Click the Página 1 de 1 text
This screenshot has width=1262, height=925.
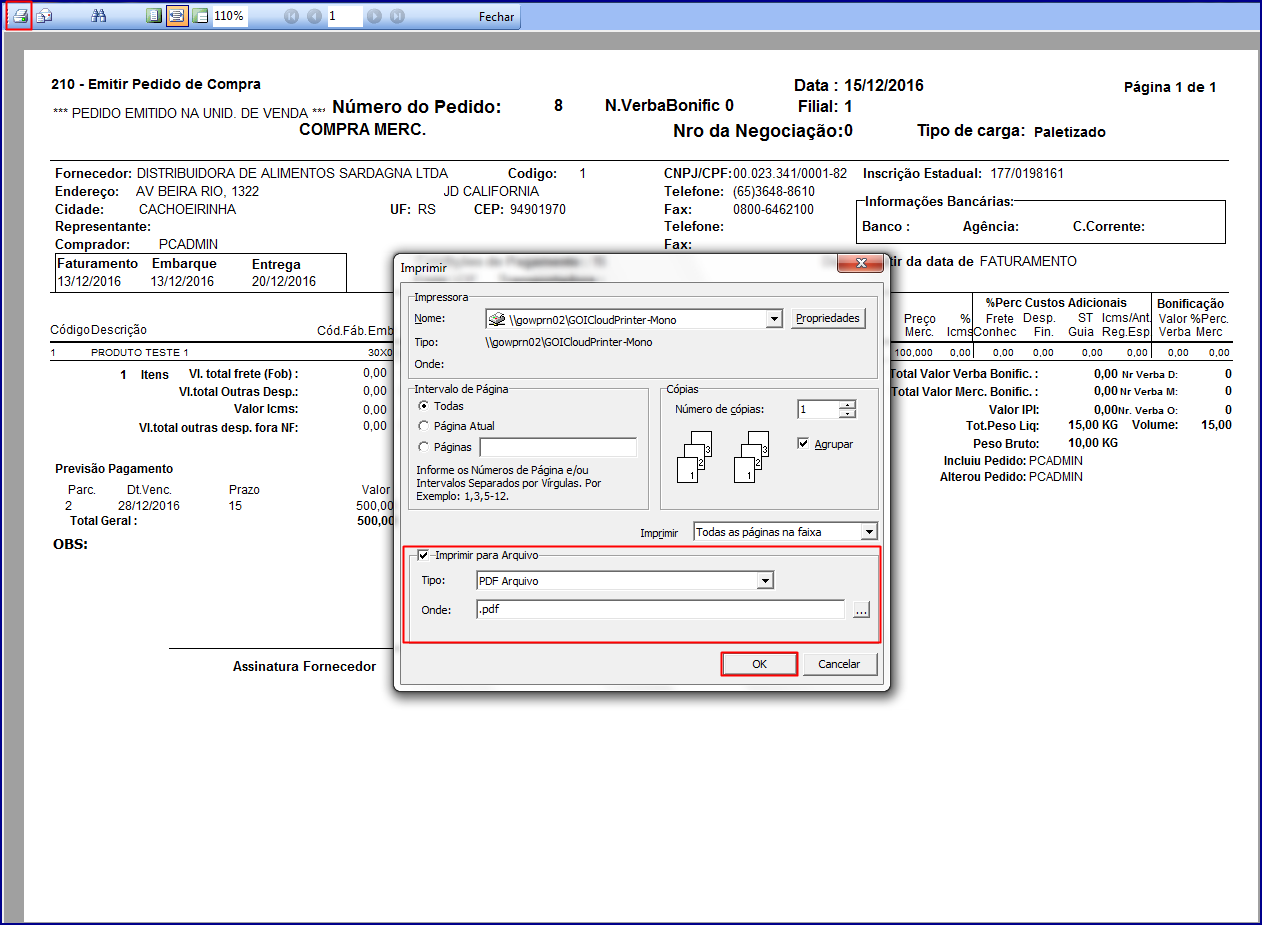pyautogui.click(x=1170, y=87)
